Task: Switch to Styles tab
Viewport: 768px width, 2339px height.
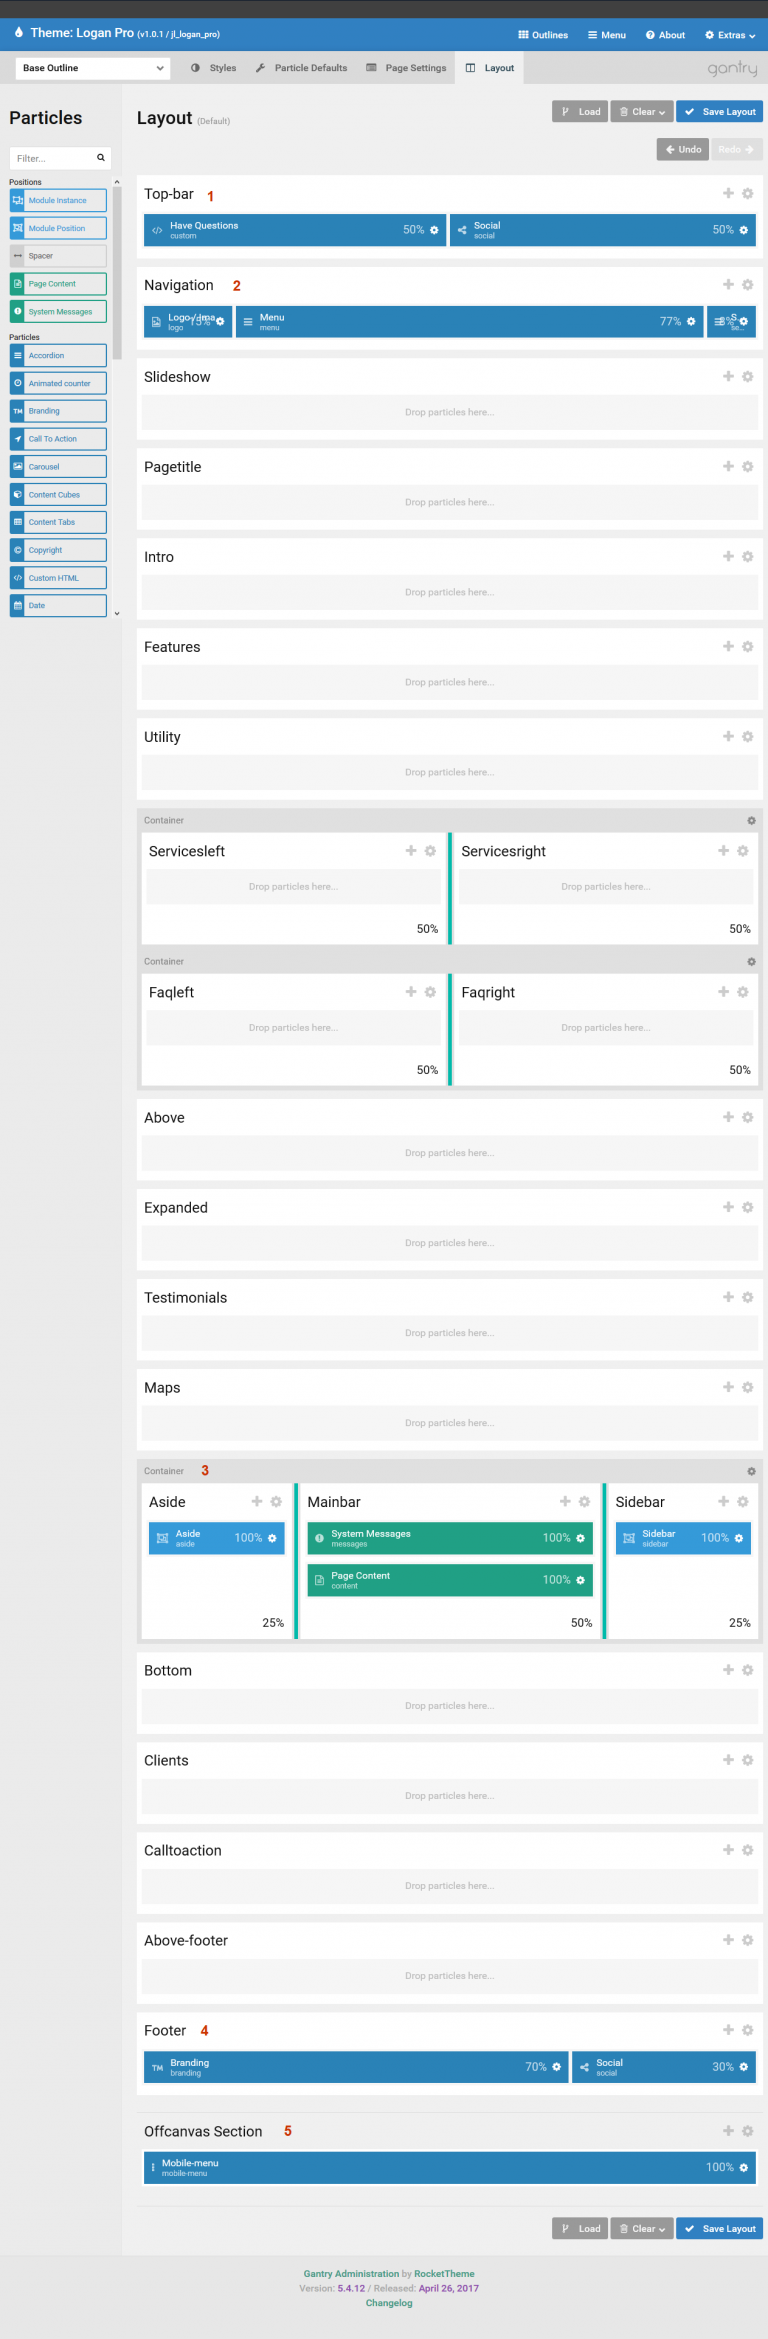Action: click(214, 68)
